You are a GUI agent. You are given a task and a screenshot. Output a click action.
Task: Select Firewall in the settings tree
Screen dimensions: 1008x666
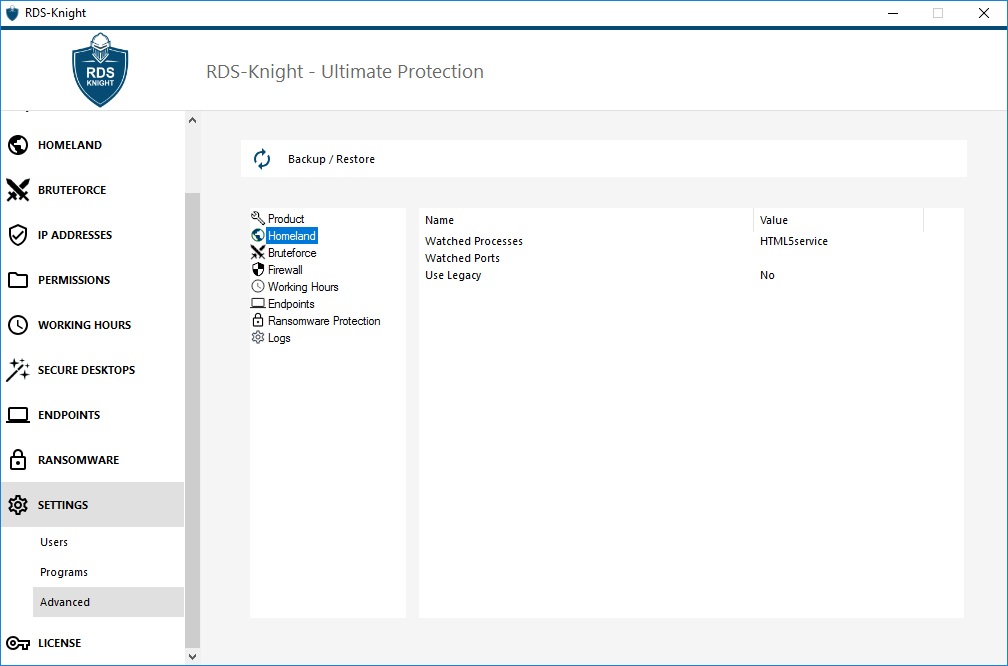(x=285, y=270)
